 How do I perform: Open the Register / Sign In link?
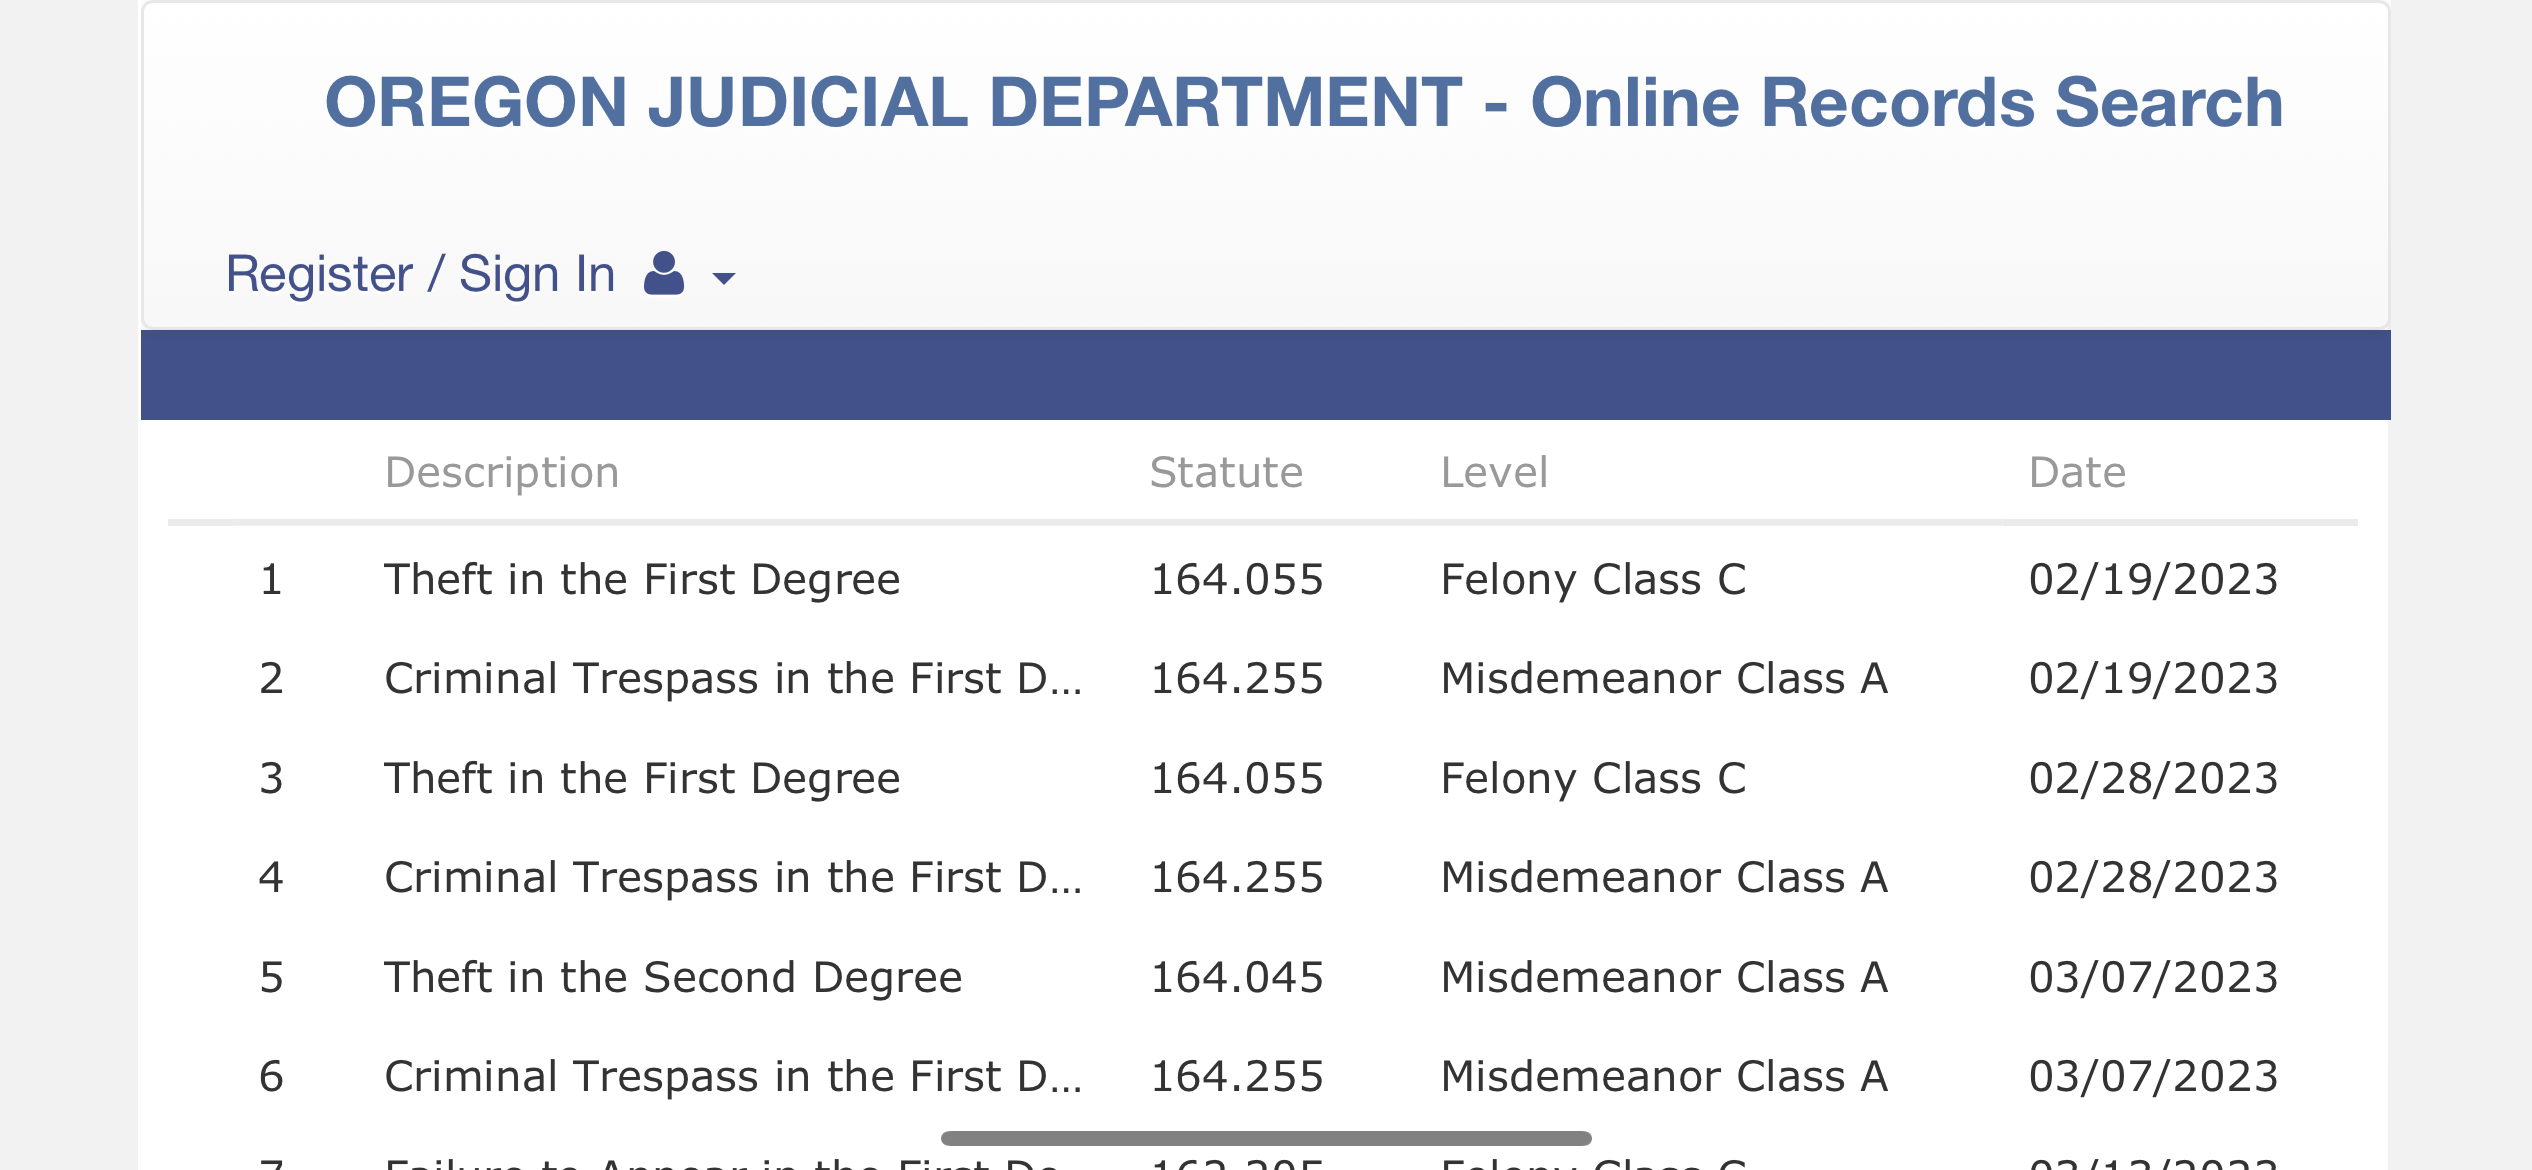tap(420, 274)
